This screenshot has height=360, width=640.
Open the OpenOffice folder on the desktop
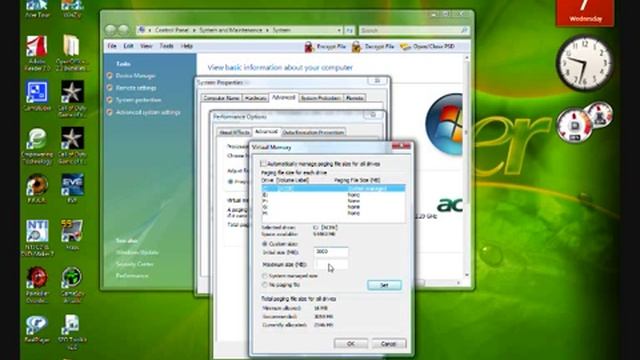[71, 46]
